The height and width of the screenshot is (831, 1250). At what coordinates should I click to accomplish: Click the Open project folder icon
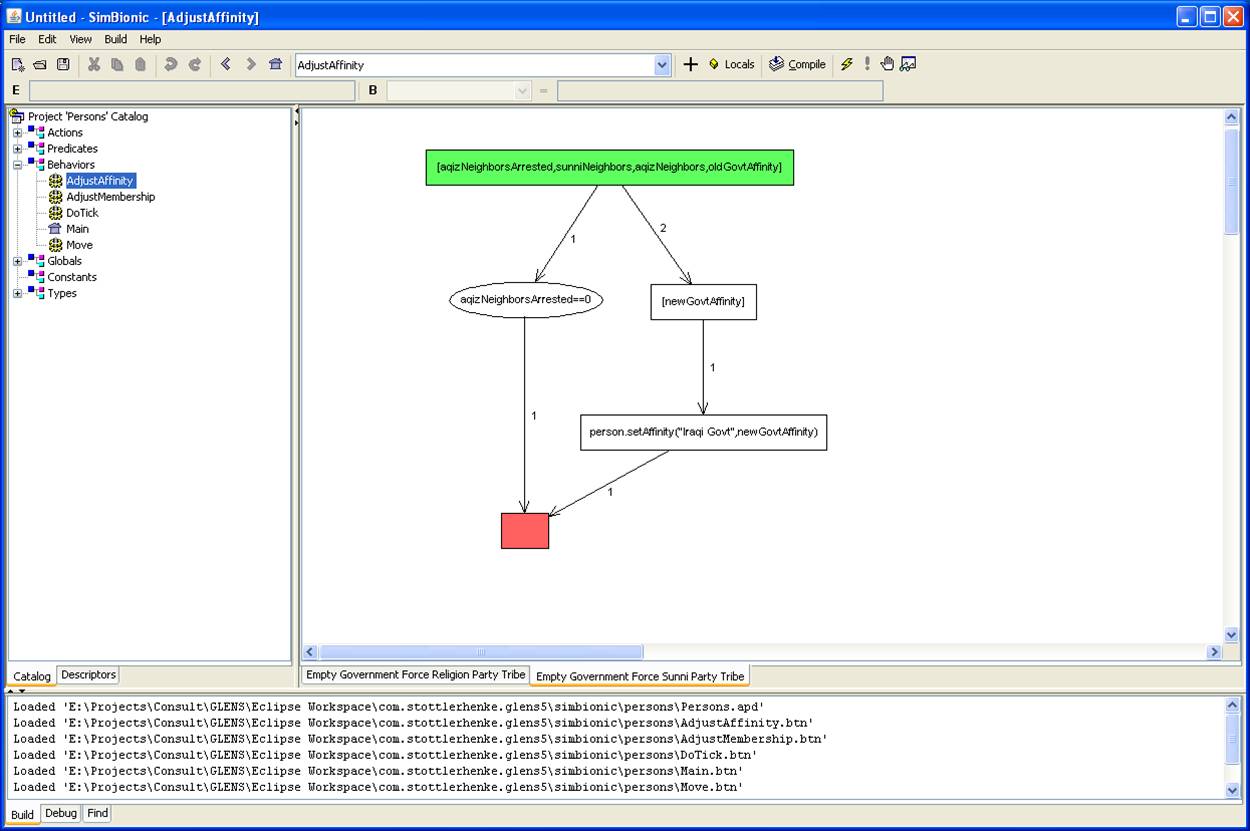[40, 64]
